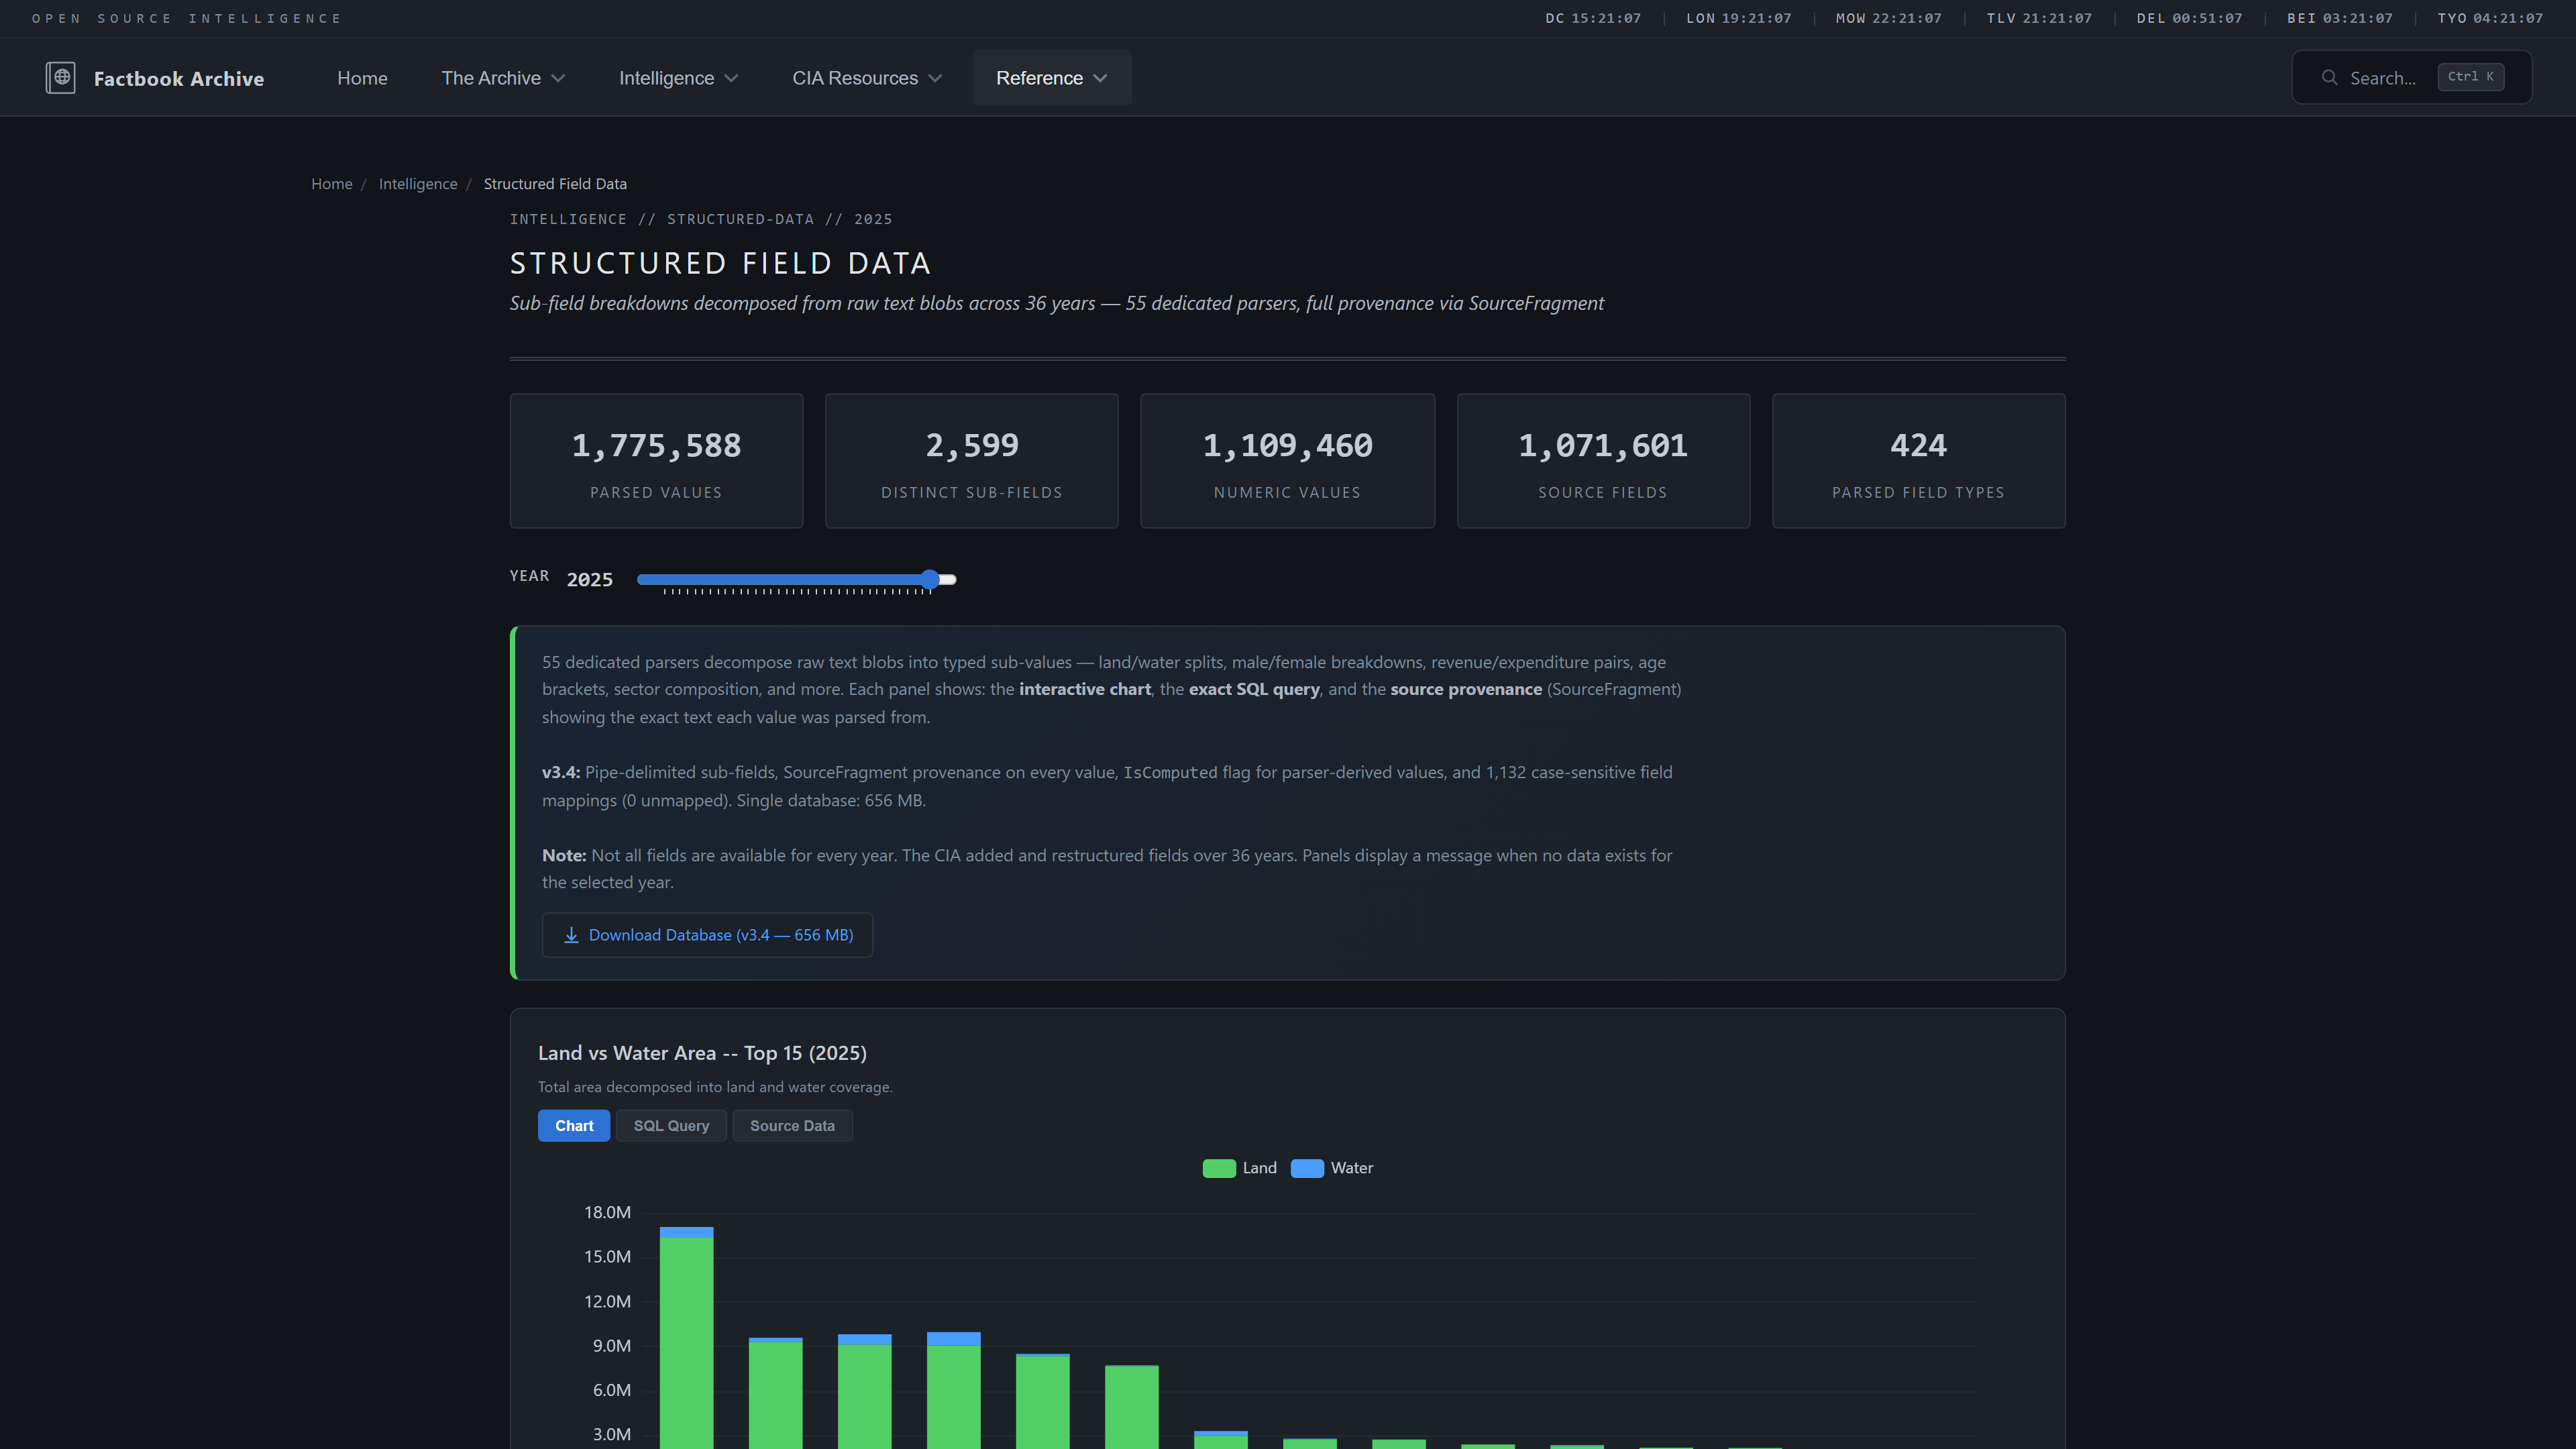Open the Source Data tab

792,1125
